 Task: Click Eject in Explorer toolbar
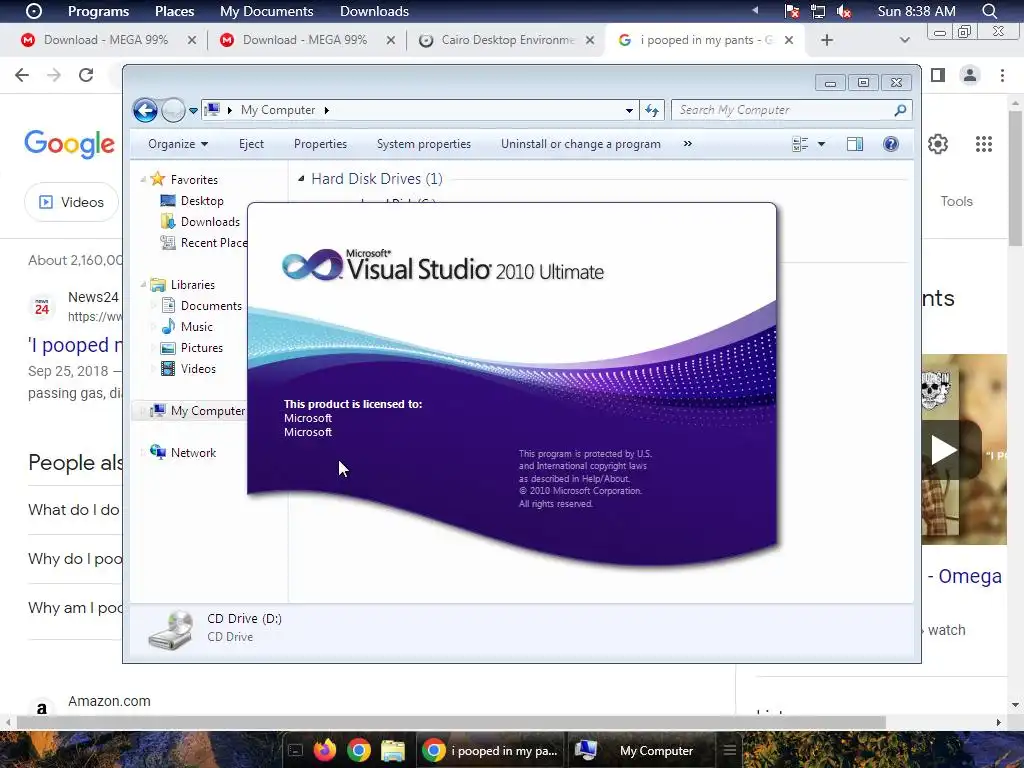tap(251, 144)
